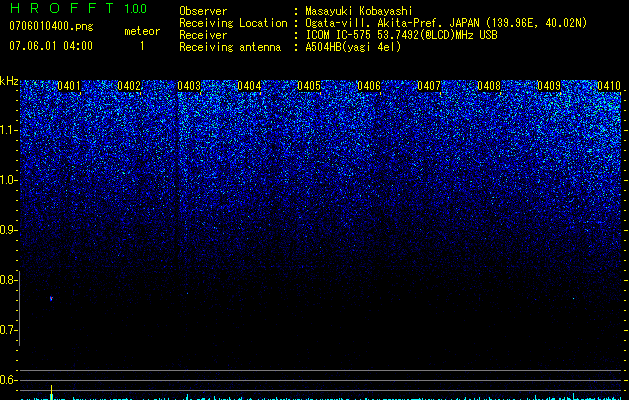Click the 0406 time marker
The width and height of the screenshot is (629, 400).
[369, 86]
